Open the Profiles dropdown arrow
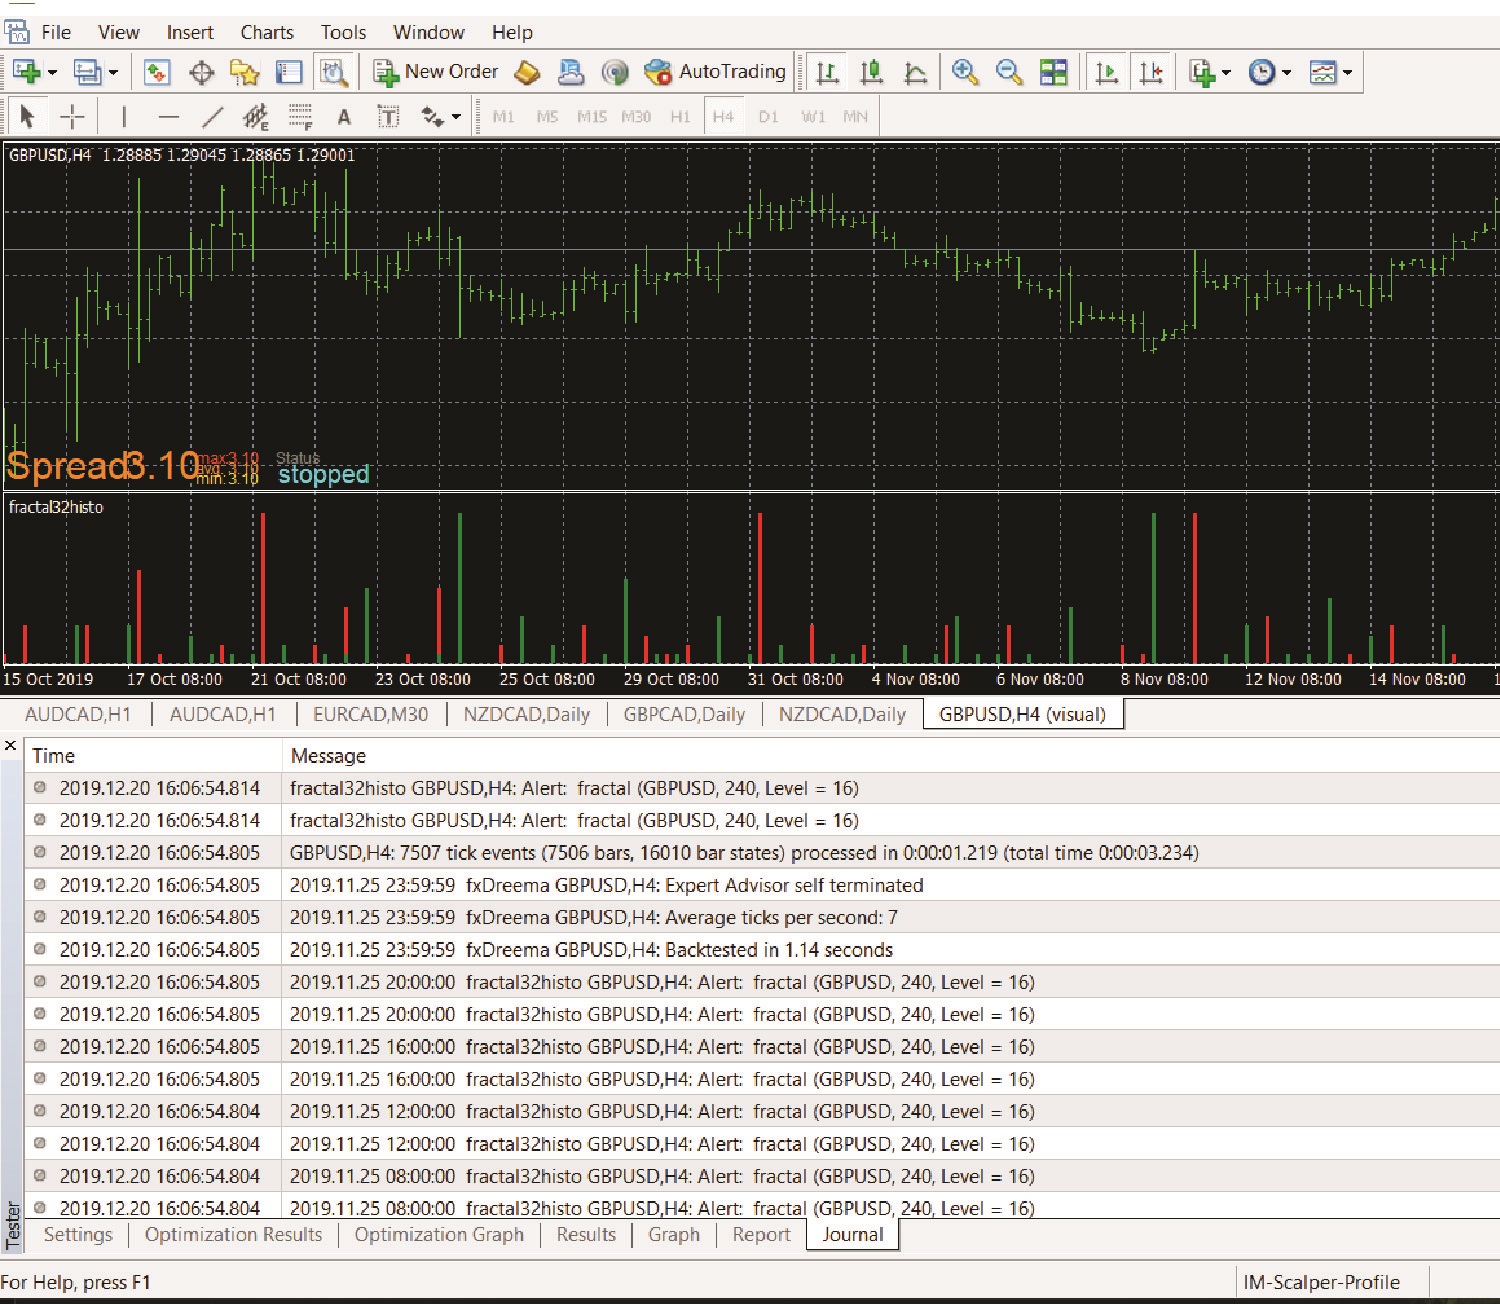This screenshot has width=1500, height=1305. pyautogui.click(x=113, y=72)
